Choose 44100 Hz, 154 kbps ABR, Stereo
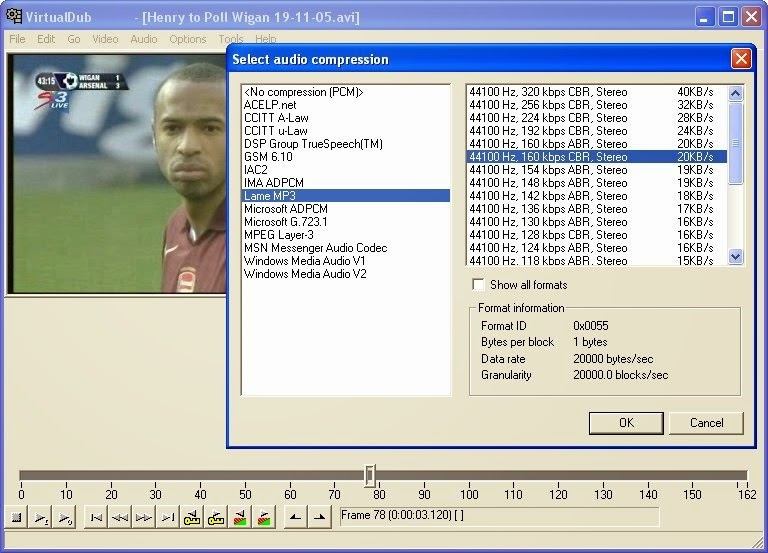Screen dimensions: 768x553 [597, 170]
